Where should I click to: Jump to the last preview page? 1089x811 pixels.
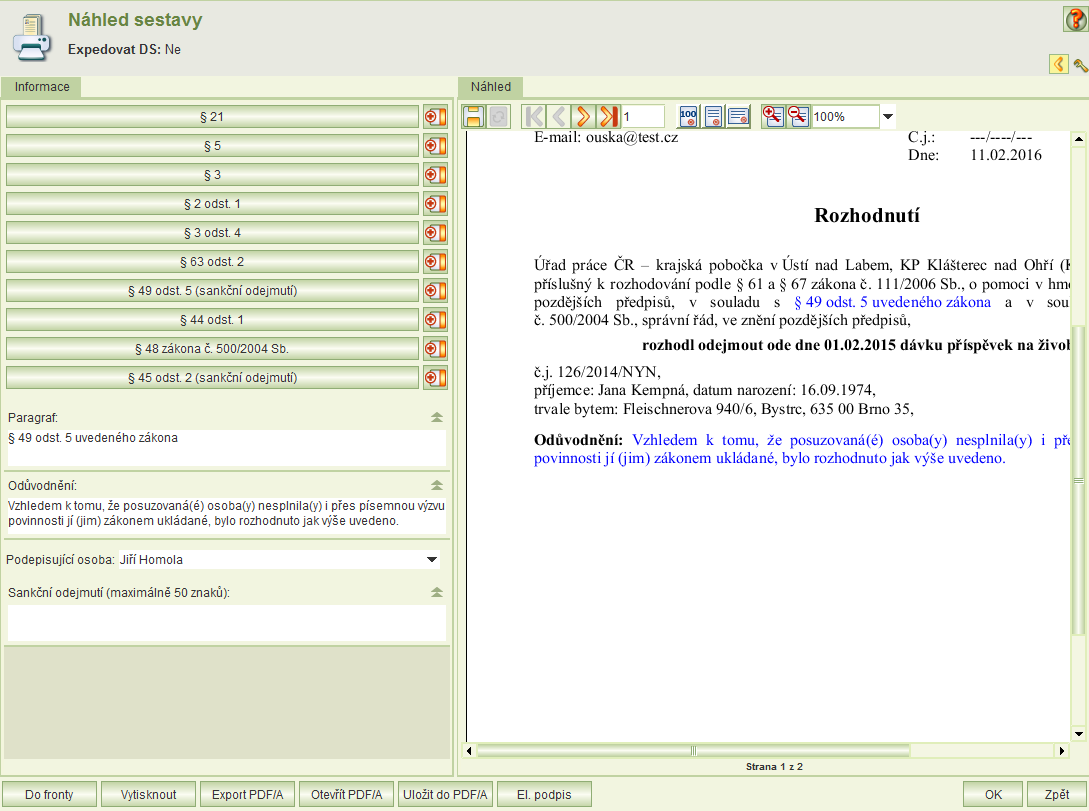(608, 116)
